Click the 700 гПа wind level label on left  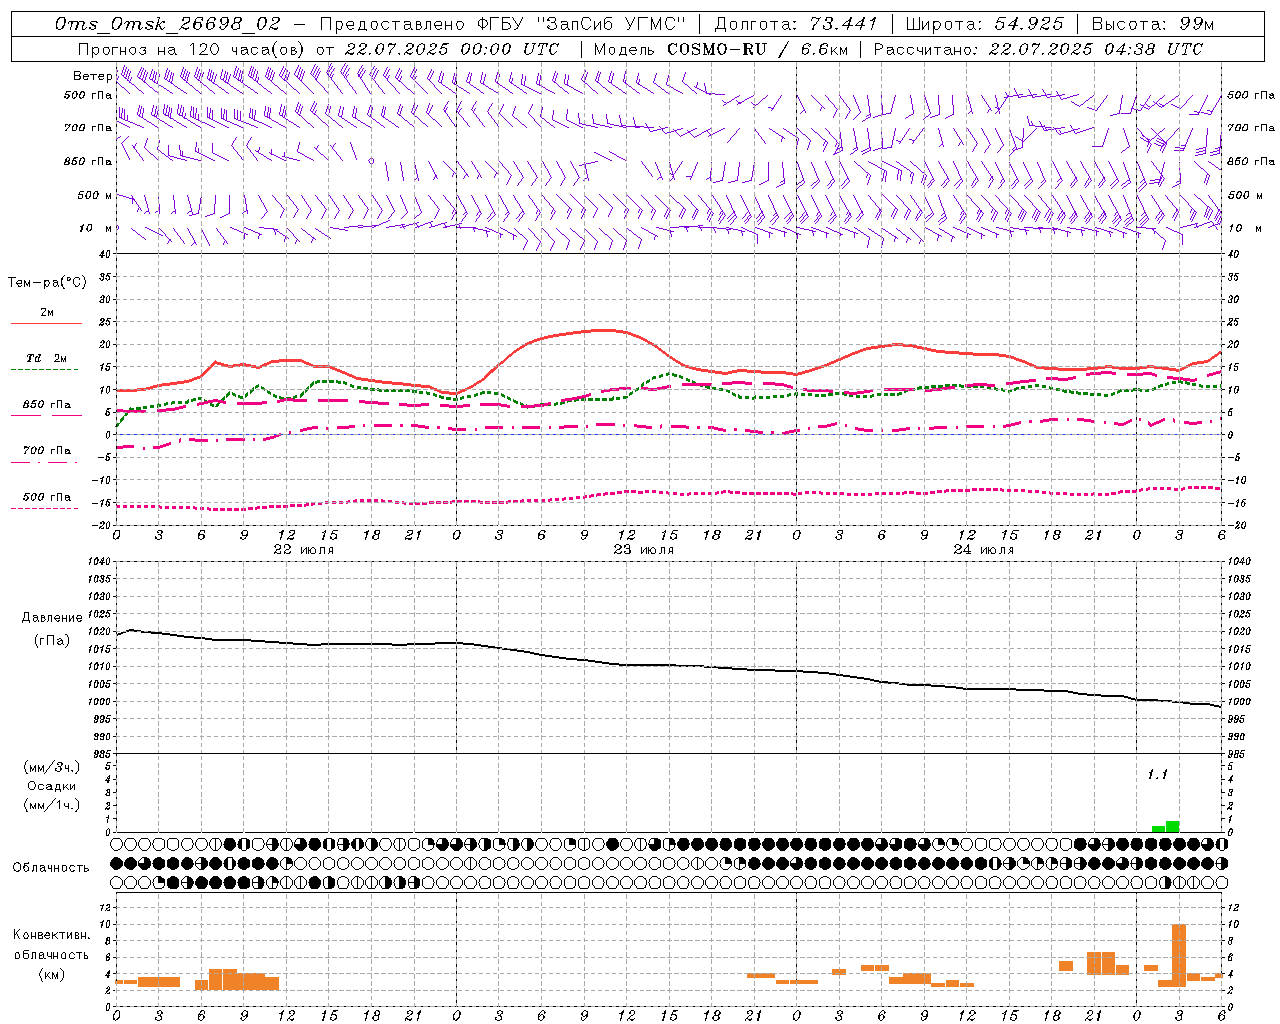(87, 128)
